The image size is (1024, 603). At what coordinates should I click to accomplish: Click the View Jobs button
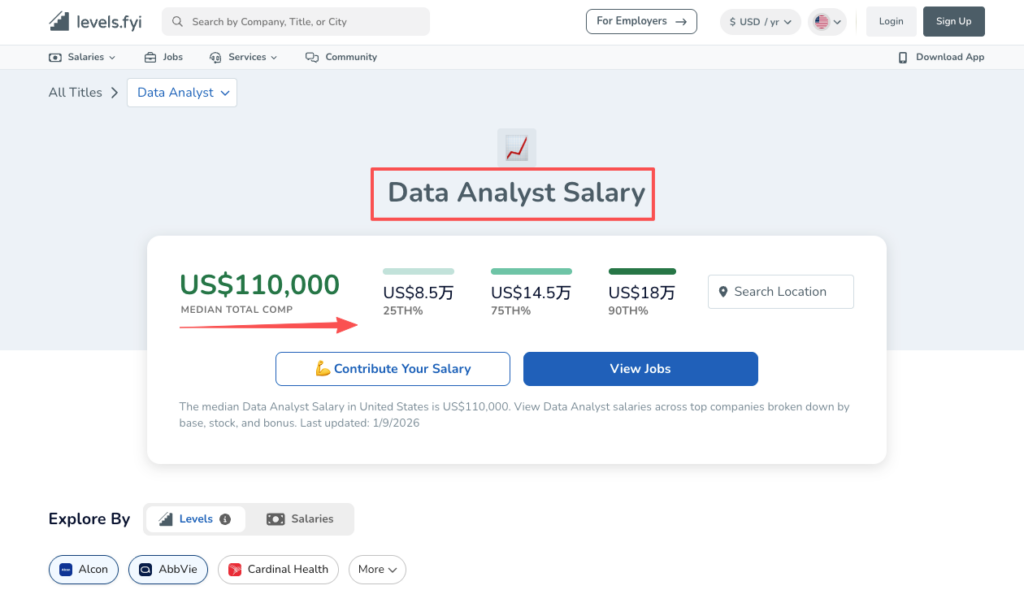640,368
